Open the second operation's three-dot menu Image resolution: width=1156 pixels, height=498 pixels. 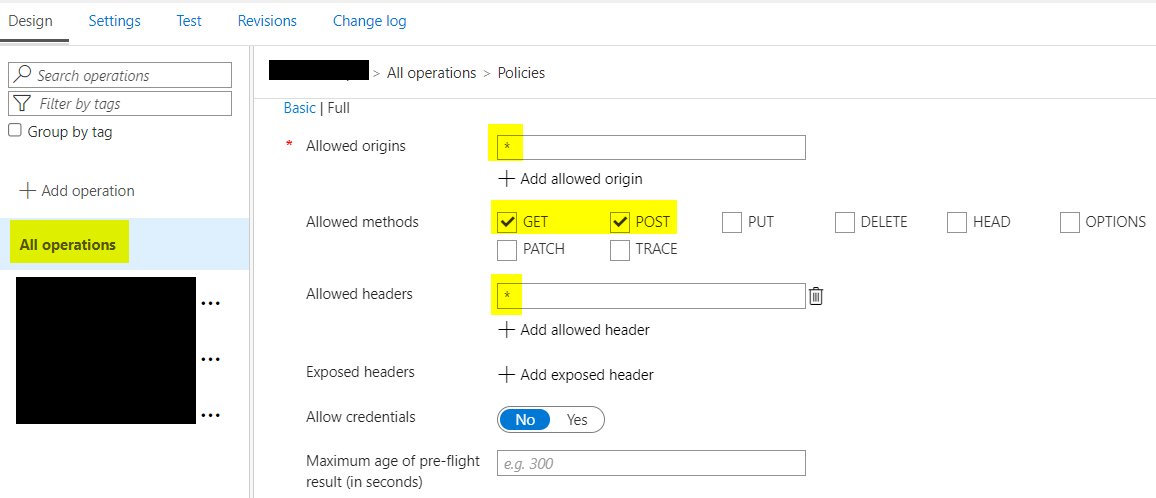211,359
